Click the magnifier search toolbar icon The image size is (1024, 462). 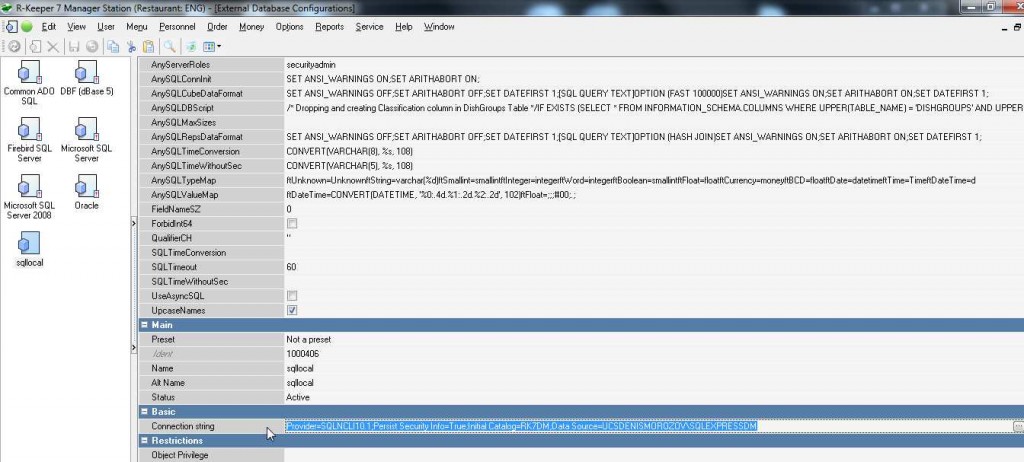pyautogui.click(x=169, y=46)
